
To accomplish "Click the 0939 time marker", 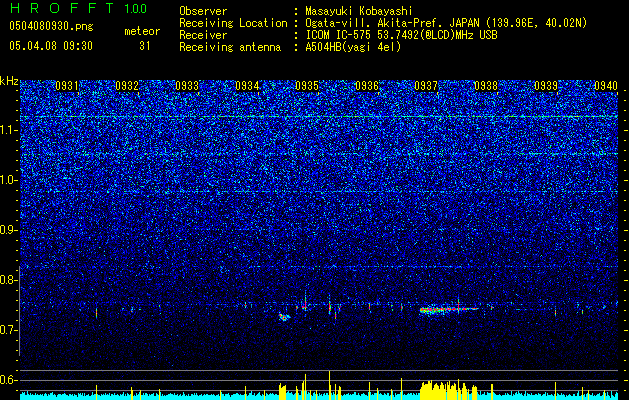I will (x=546, y=86).
